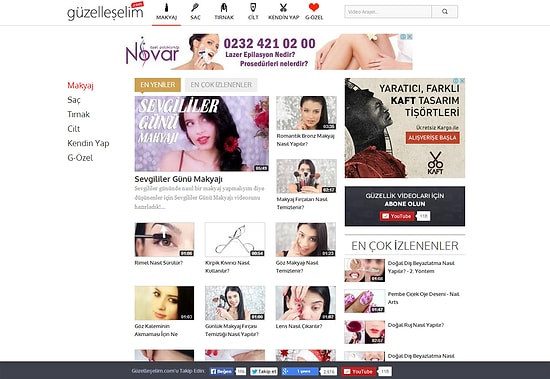
Task: Open the Lens Nasıl Çıkarılır thumbnail
Action: click(x=306, y=303)
